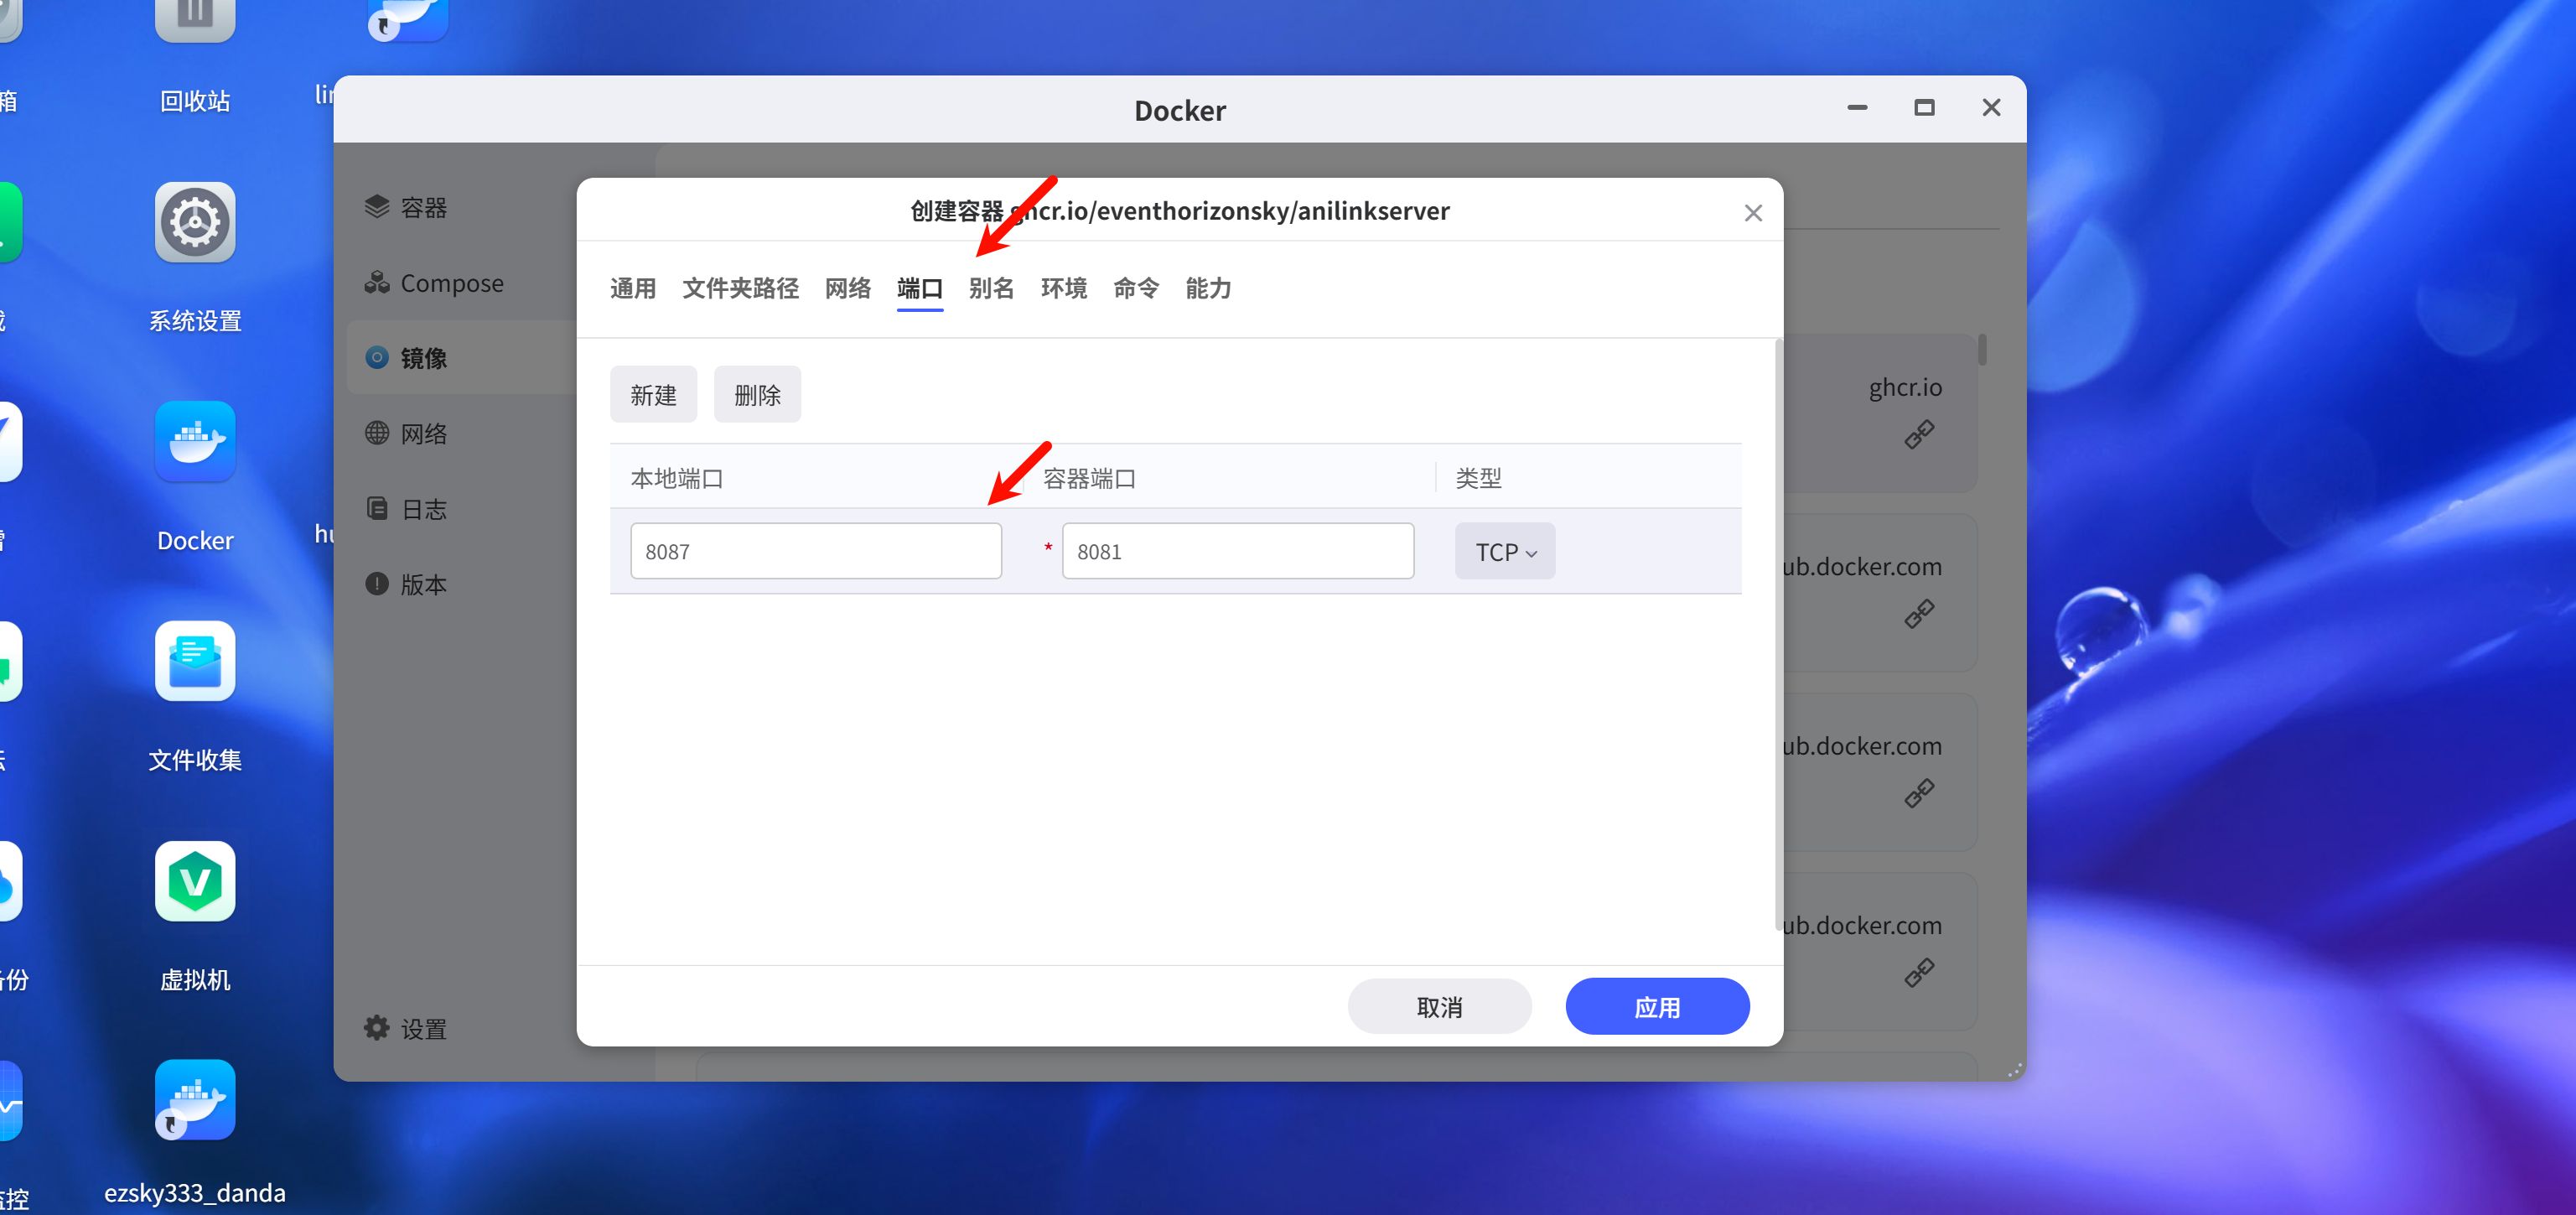
Task: Close the Docker window
Action: click(x=1991, y=107)
